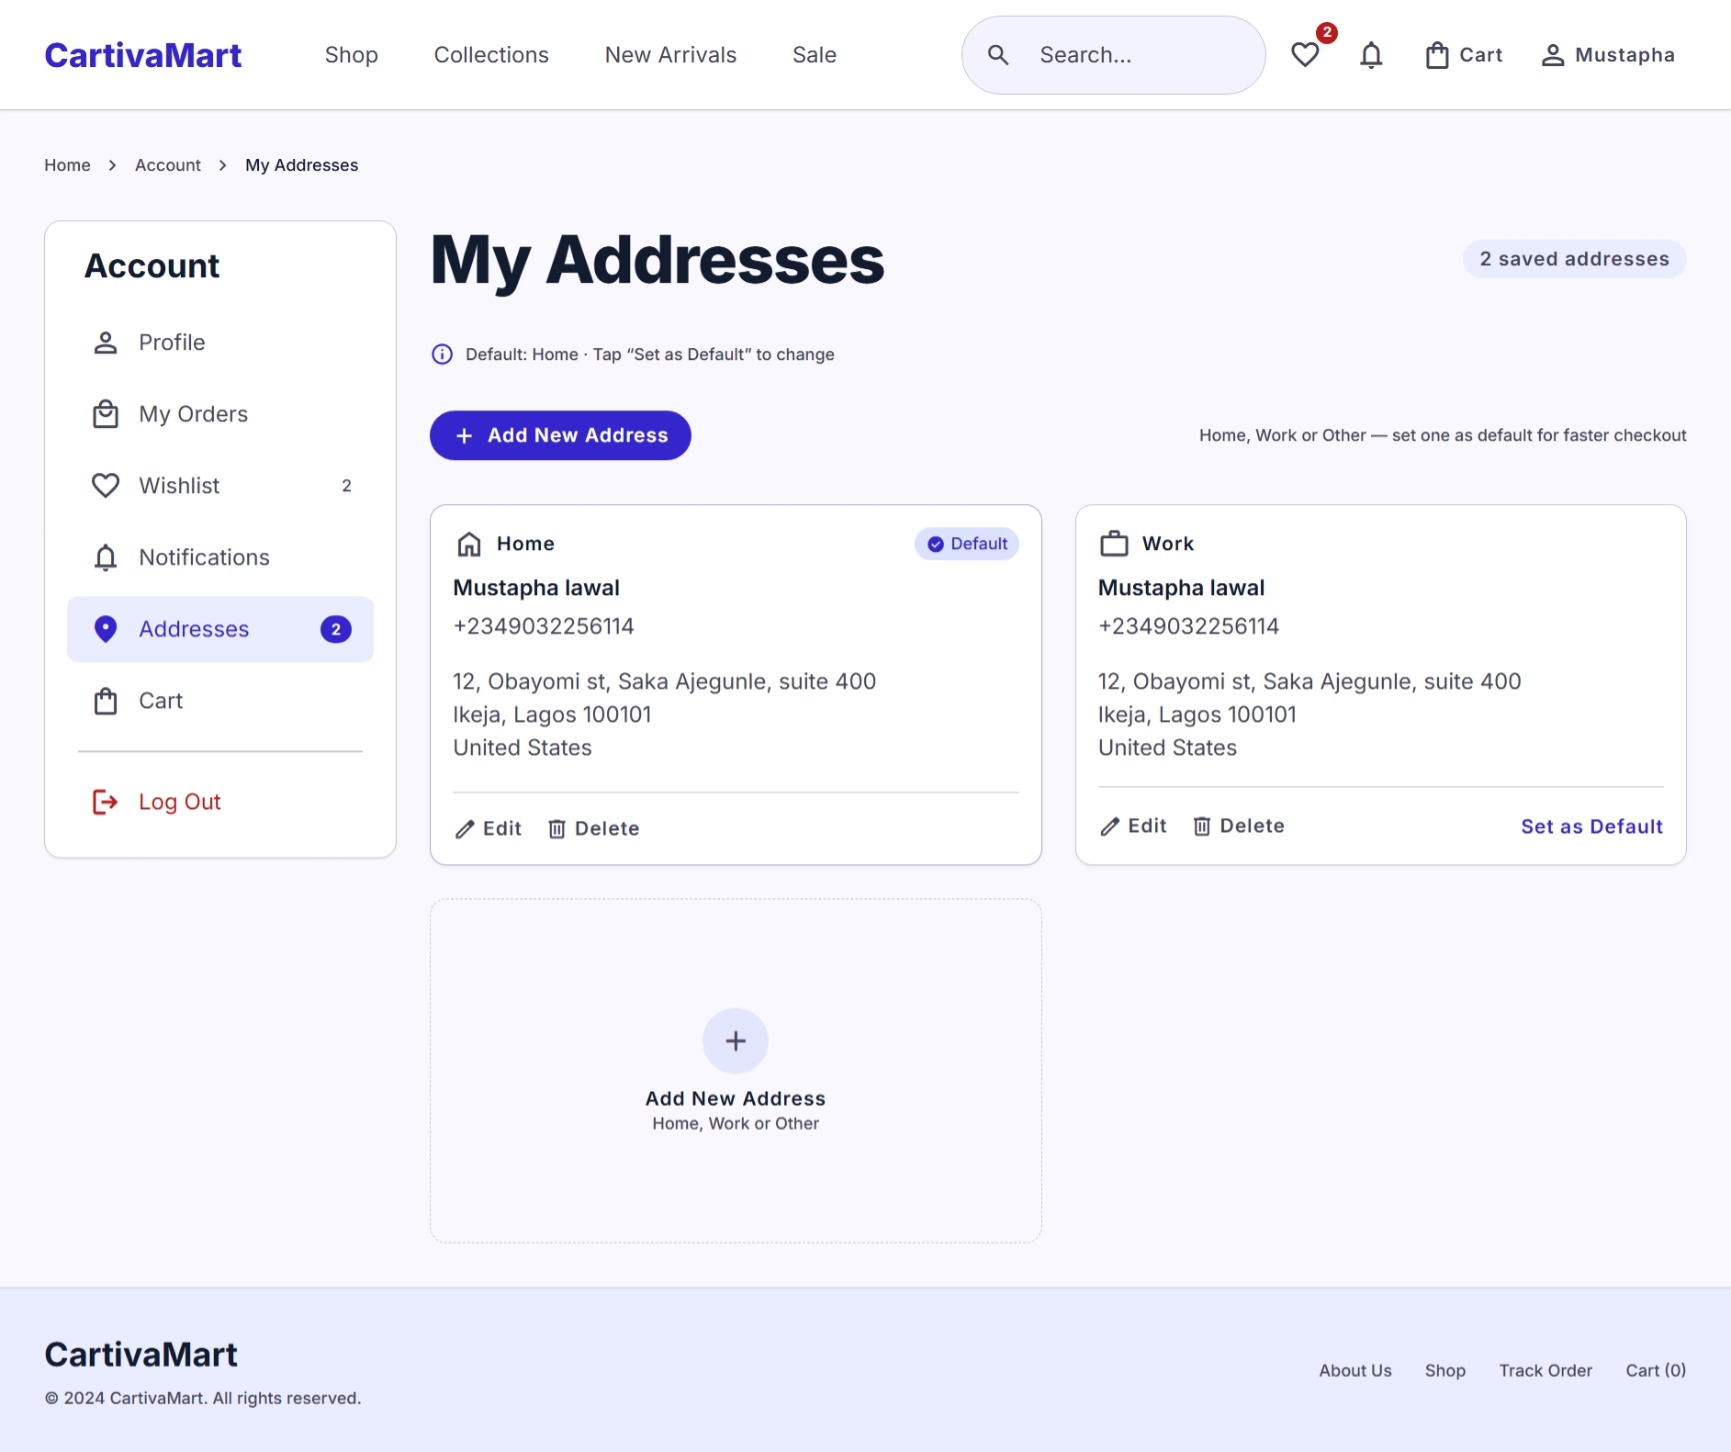Open the Shop menu in top navigation
The width and height of the screenshot is (1731, 1452).
(x=351, y=55)
